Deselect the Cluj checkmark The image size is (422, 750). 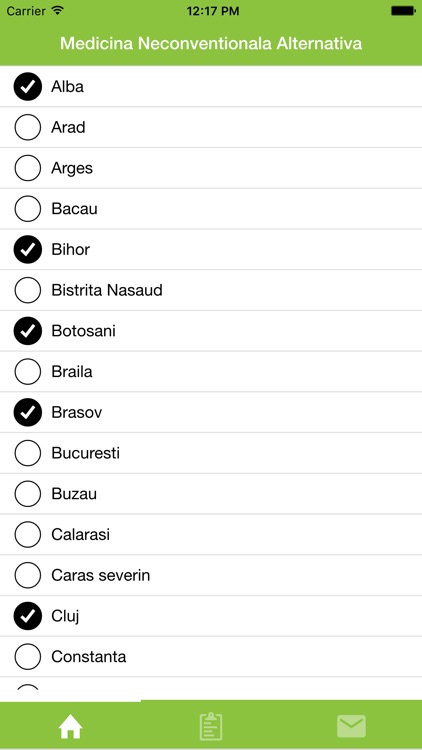(28, 616)
